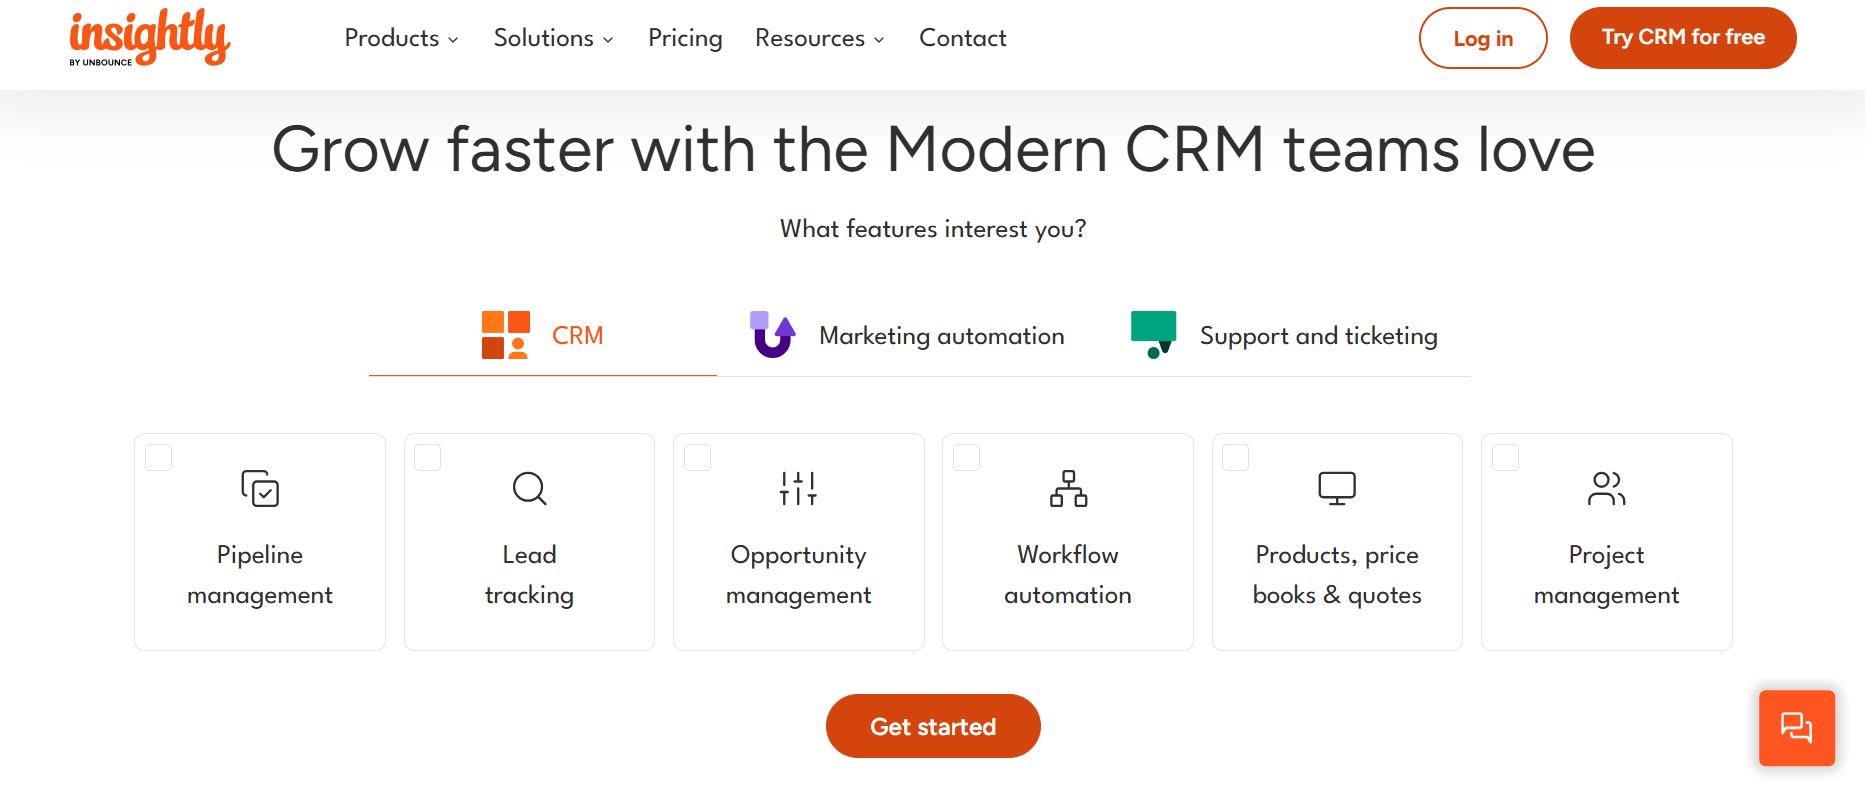Click the 'Grow faster with the Modern CRM' headline
Viewport: 1865px width, 785px height.
click(933, 150)
